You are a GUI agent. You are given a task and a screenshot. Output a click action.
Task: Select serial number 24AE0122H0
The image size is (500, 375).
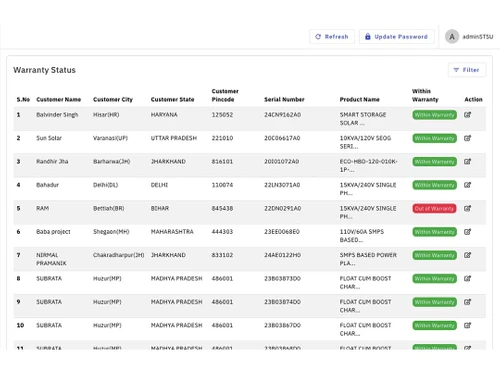pyautogui.click(x=282, y=255)
